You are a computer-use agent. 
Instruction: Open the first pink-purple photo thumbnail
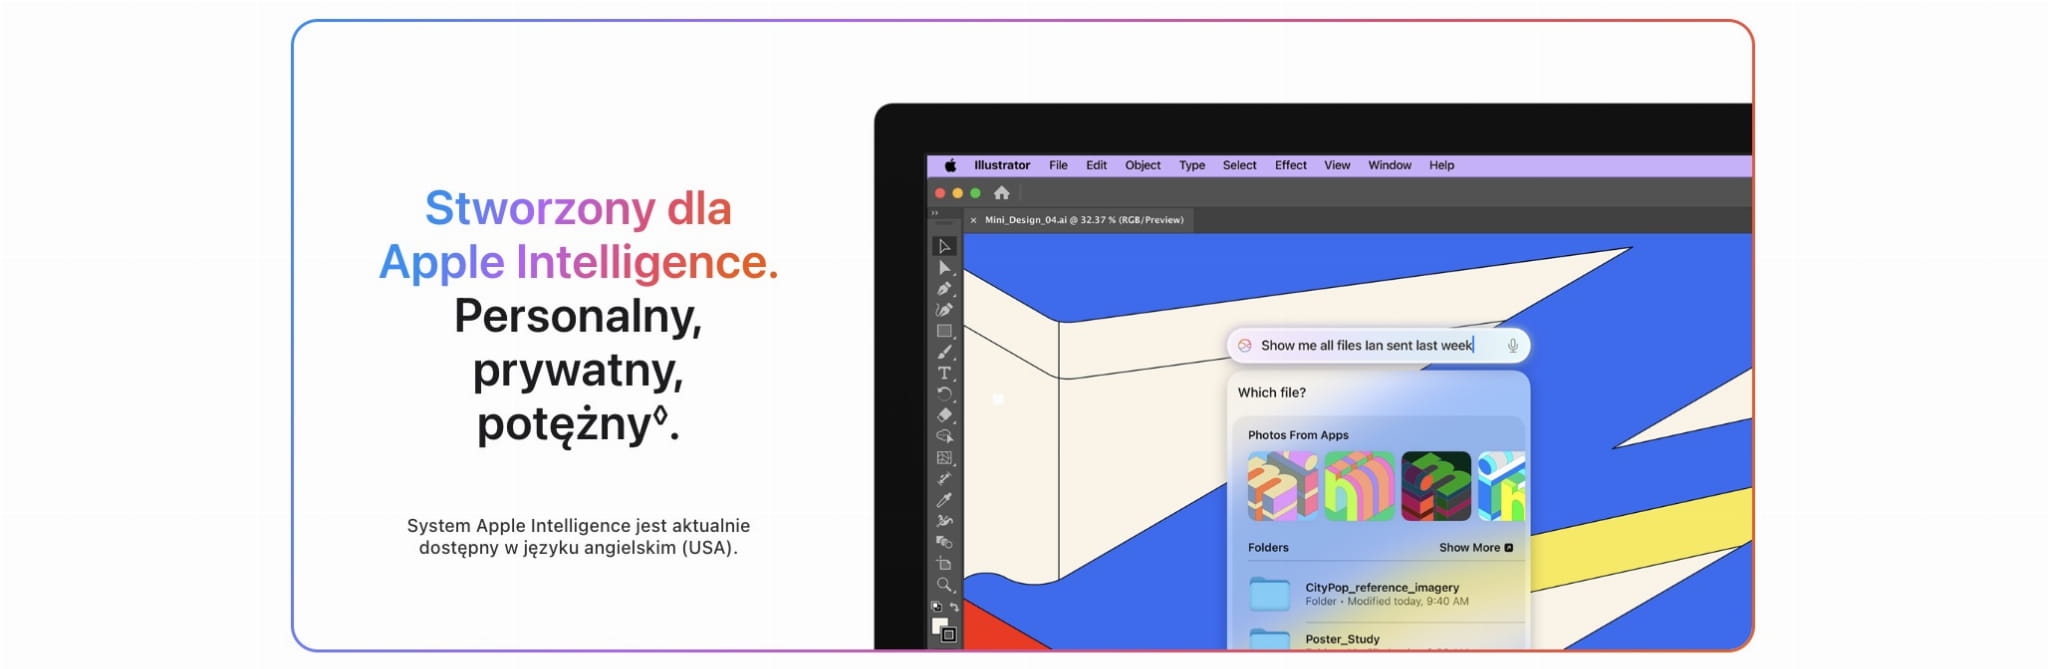(1283, 486)
